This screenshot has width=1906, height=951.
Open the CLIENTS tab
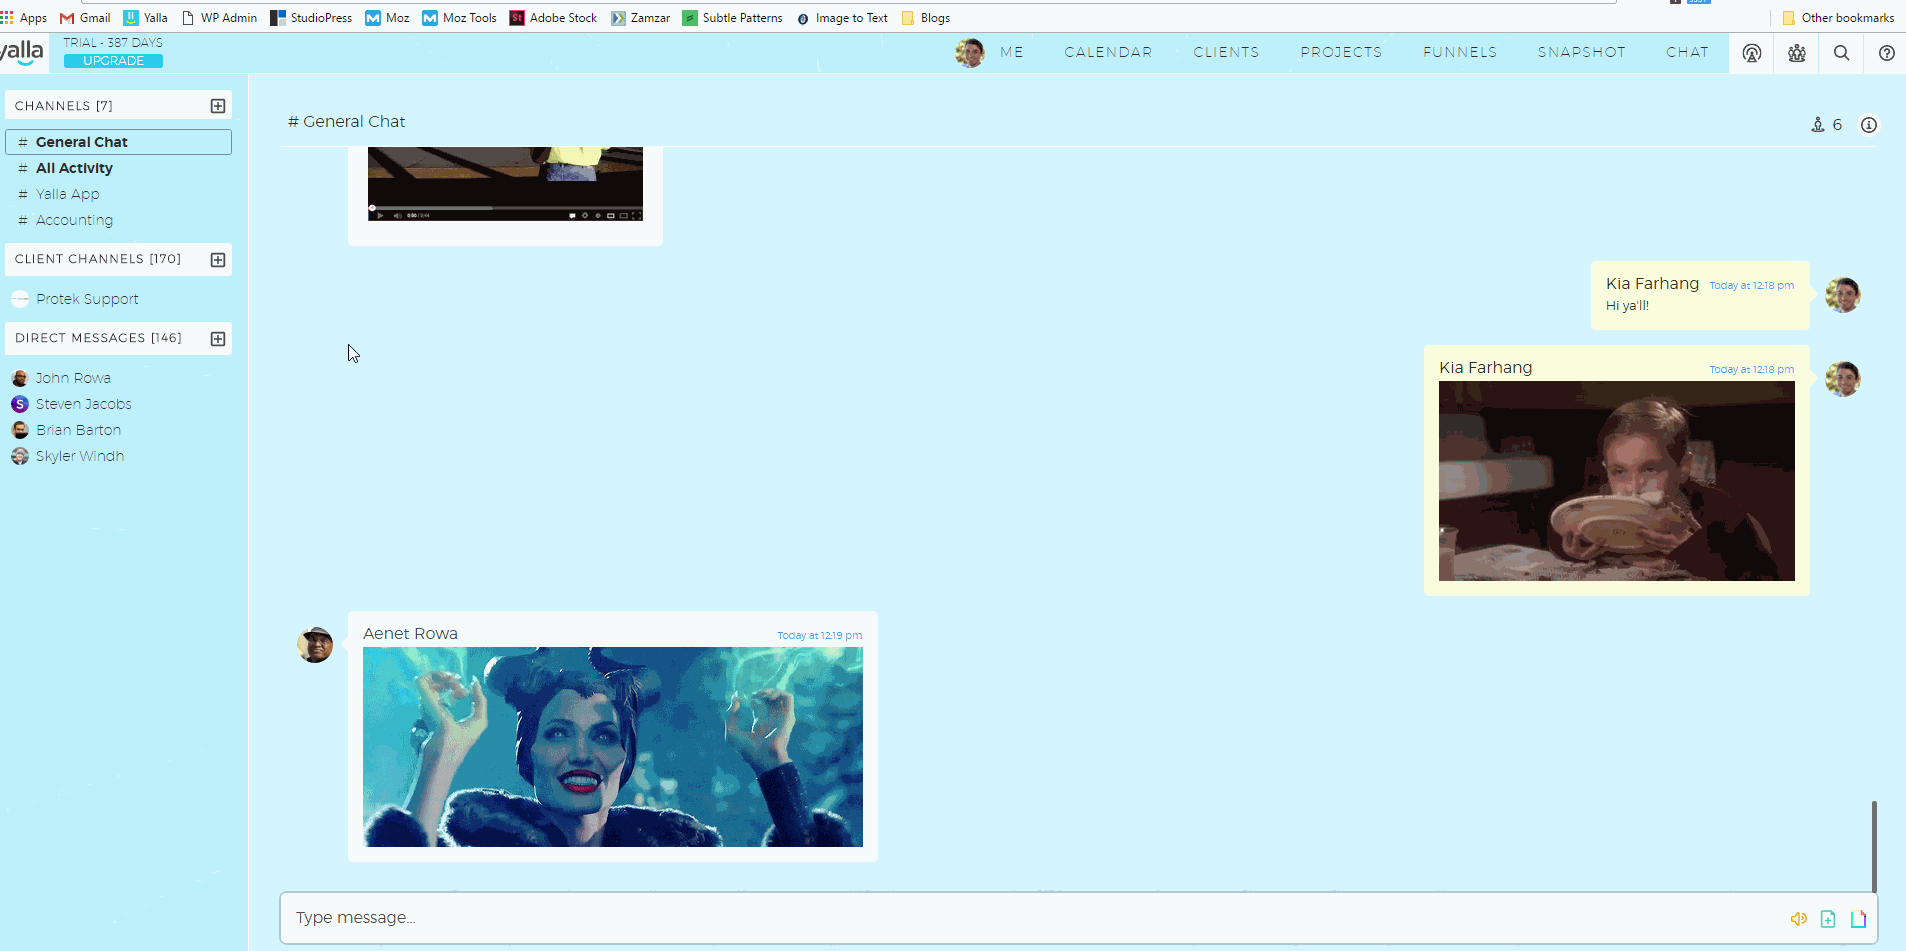click(1226, 52)
